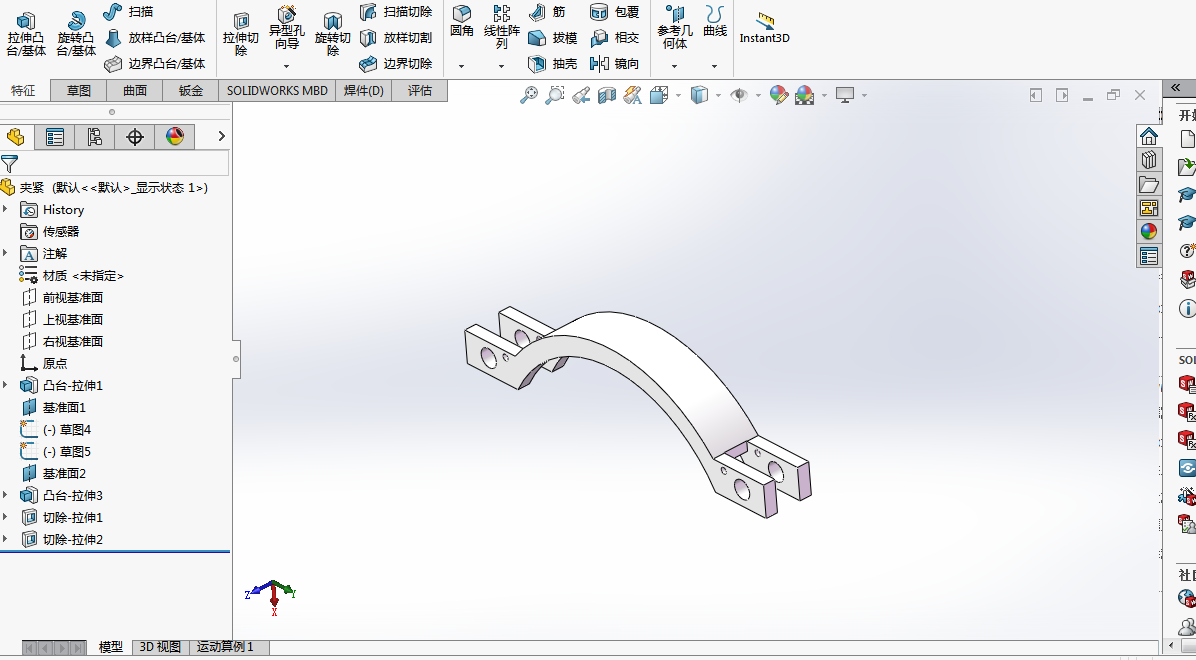Switch to the 草图 sketch tab
Image resolution: width=1196 pixels, height=660 pixels.
tap(79, 91)
